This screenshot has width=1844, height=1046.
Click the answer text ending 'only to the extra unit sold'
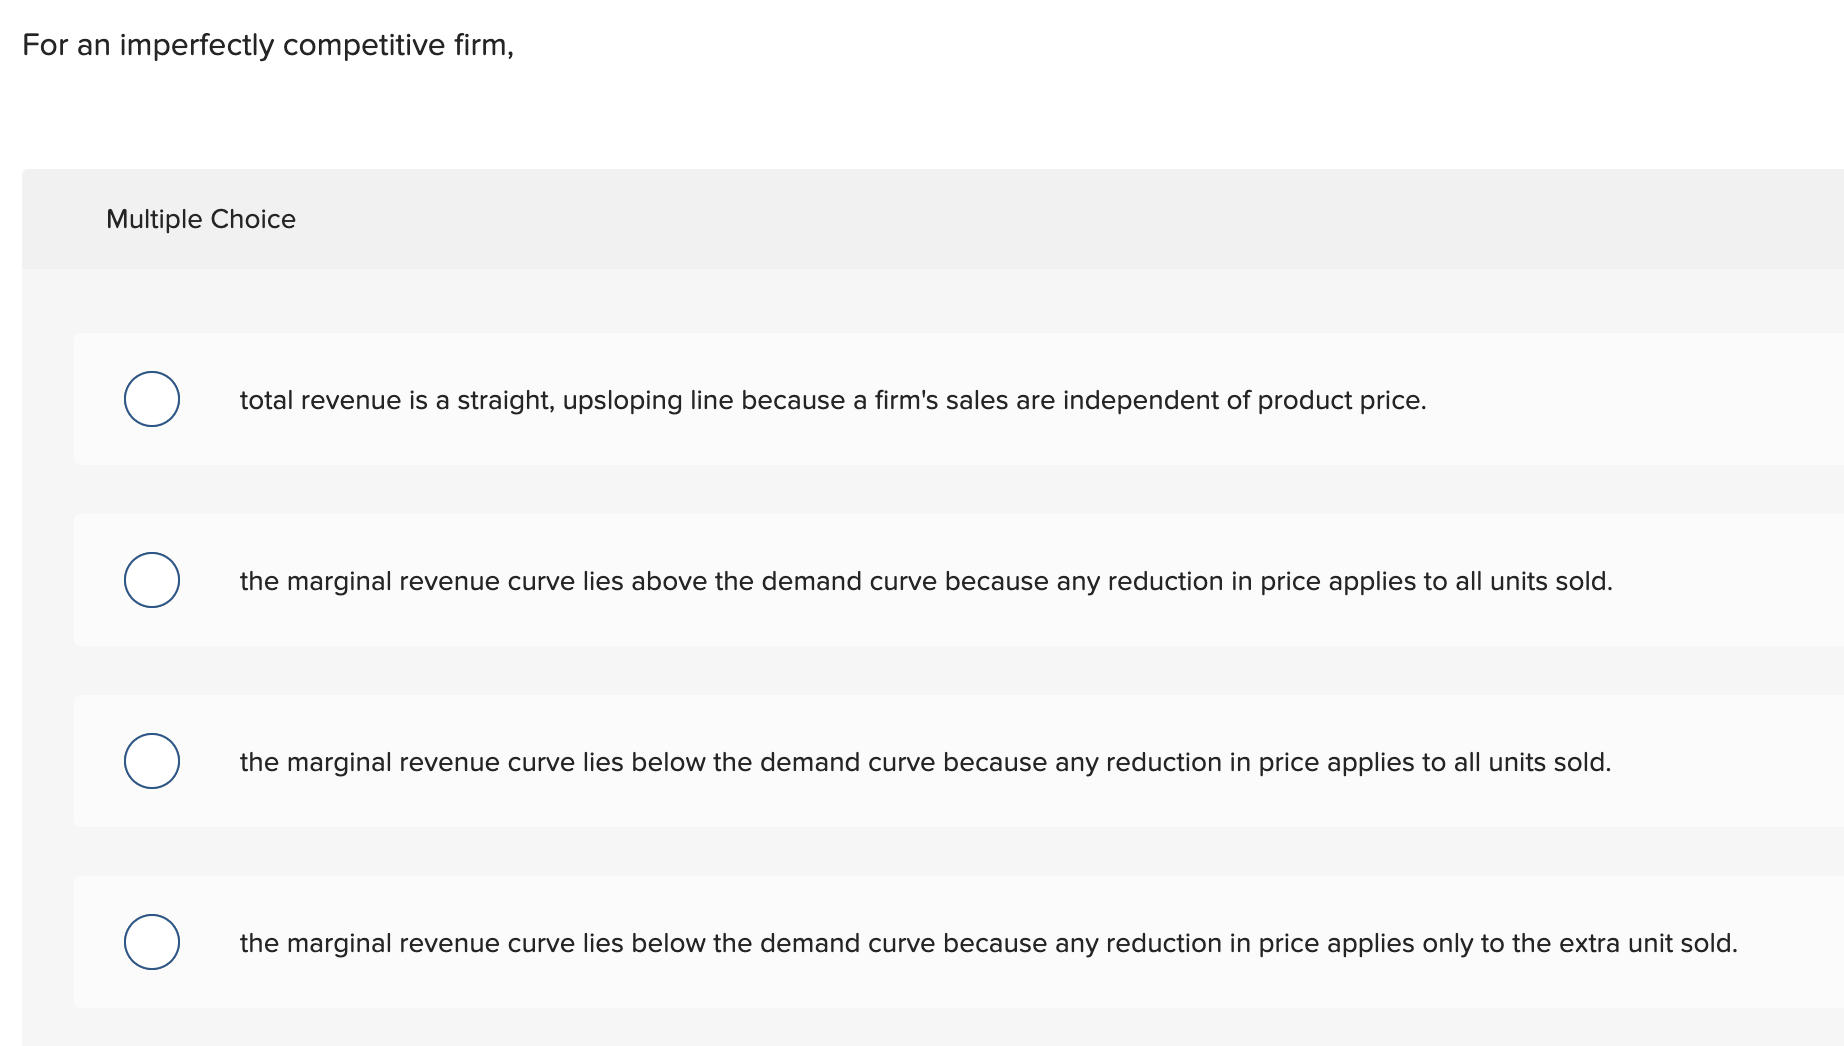pos(988,943)
